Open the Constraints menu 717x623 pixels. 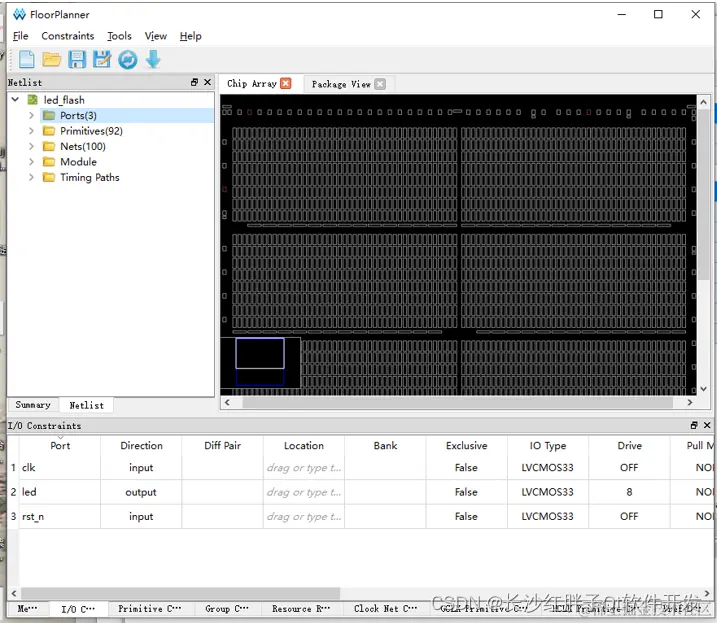tap(68, 36)
